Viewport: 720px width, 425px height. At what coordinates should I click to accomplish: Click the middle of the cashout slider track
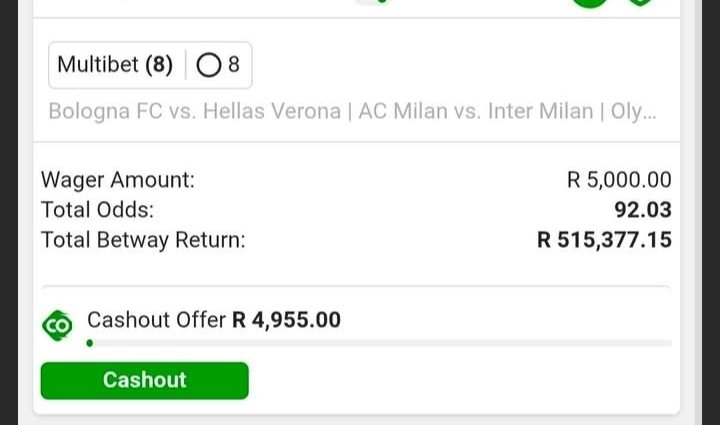[379, 343]
